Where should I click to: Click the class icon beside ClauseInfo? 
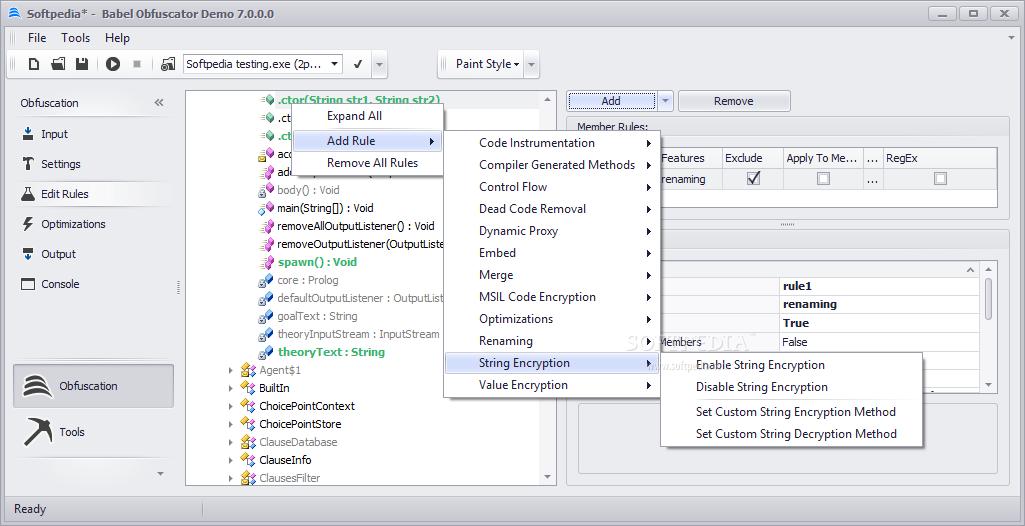(248, 460)
